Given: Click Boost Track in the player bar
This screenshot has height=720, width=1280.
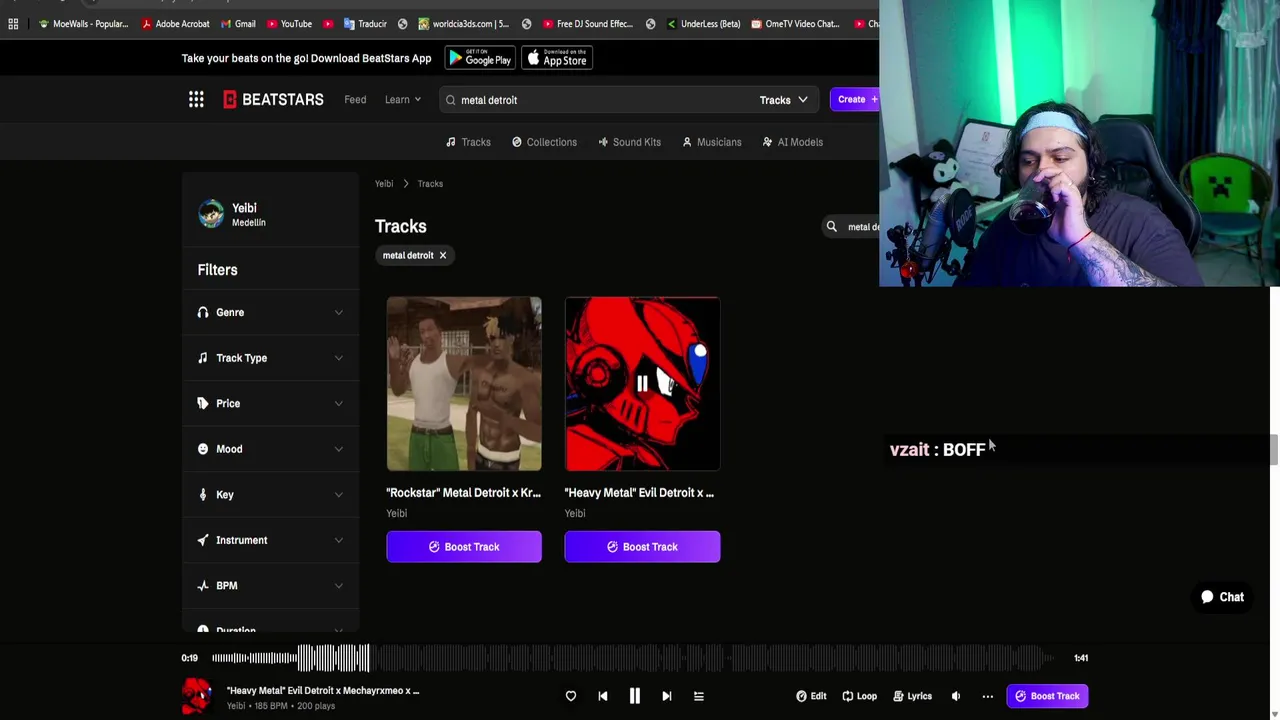Looking at the screenshot, I should (1047, 696).
